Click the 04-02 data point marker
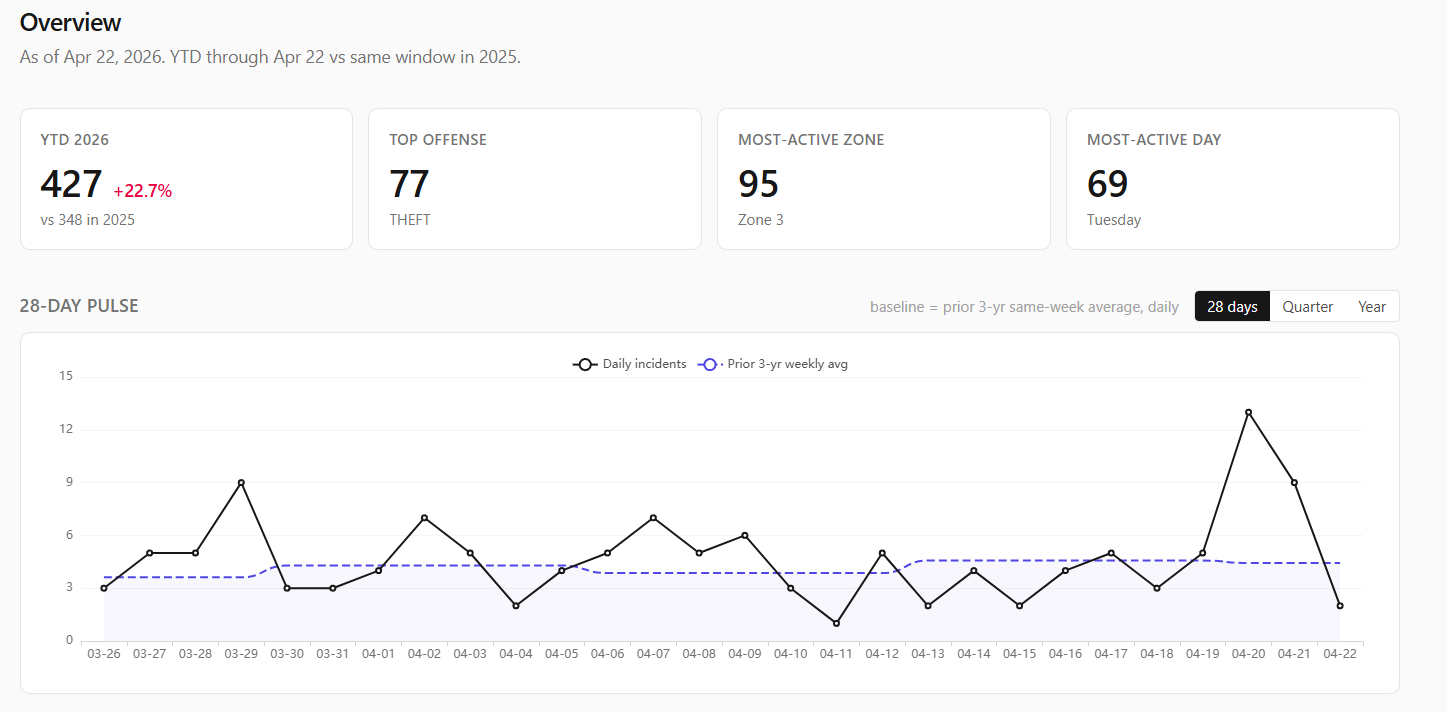 pos(424,518)
